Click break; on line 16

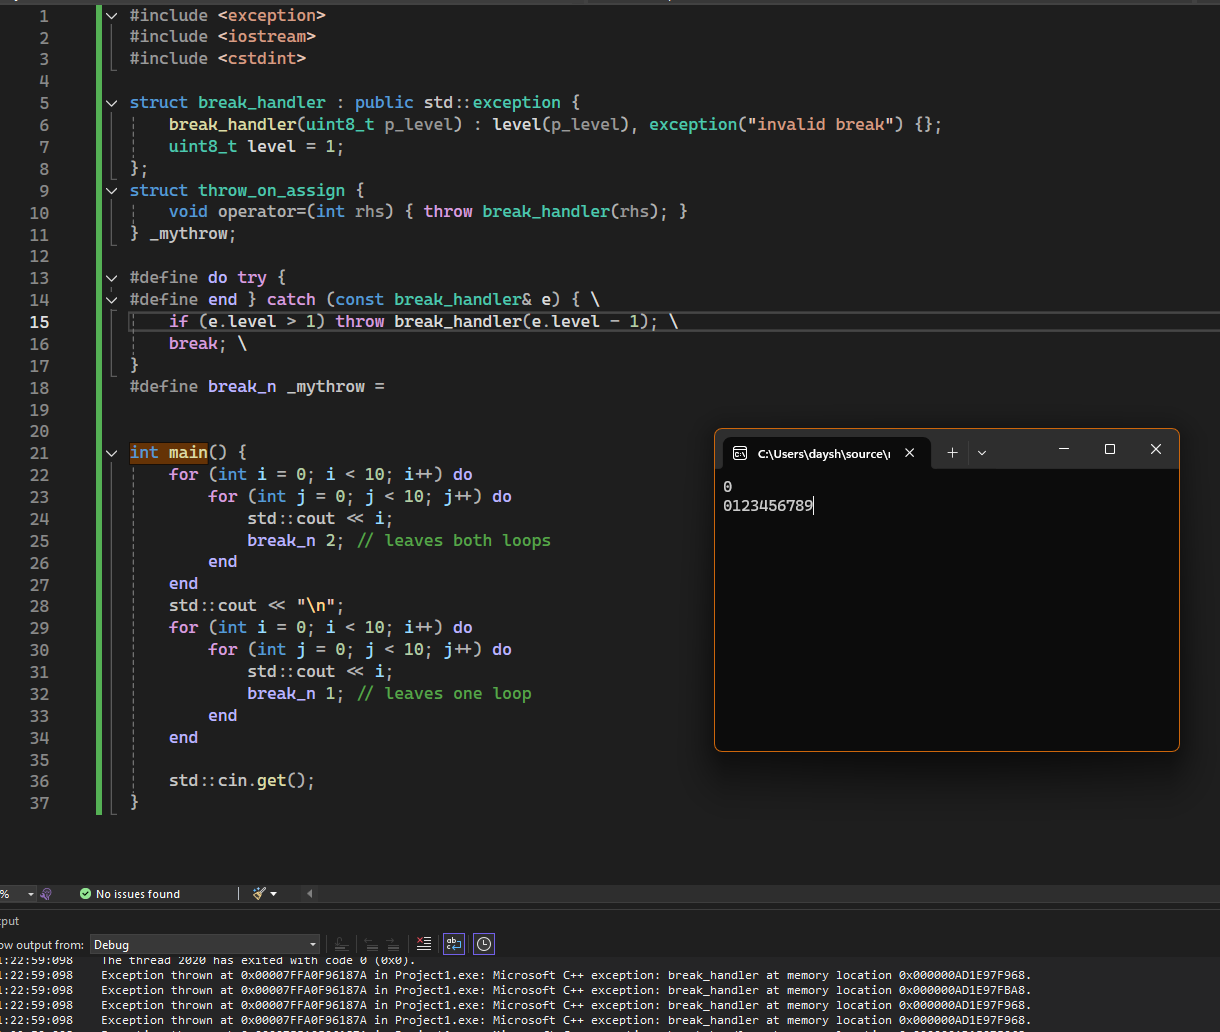[x=198, y=344]
